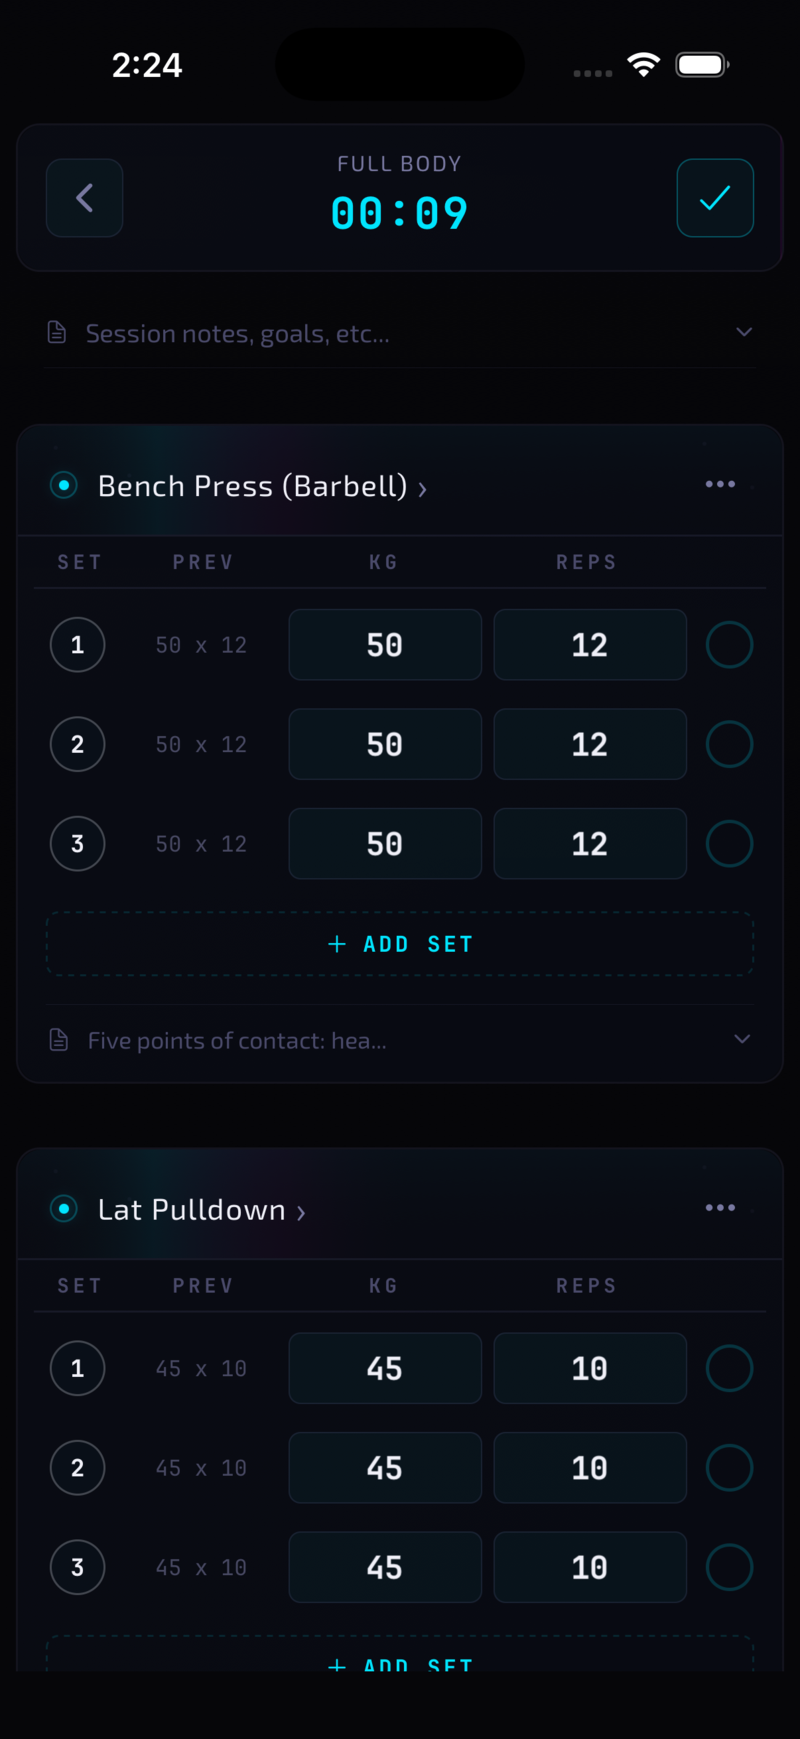The width and height of the screenshot is (800, 1739).
Task: Mark Bench Press set 3 as complete
Action: point(729,844)
